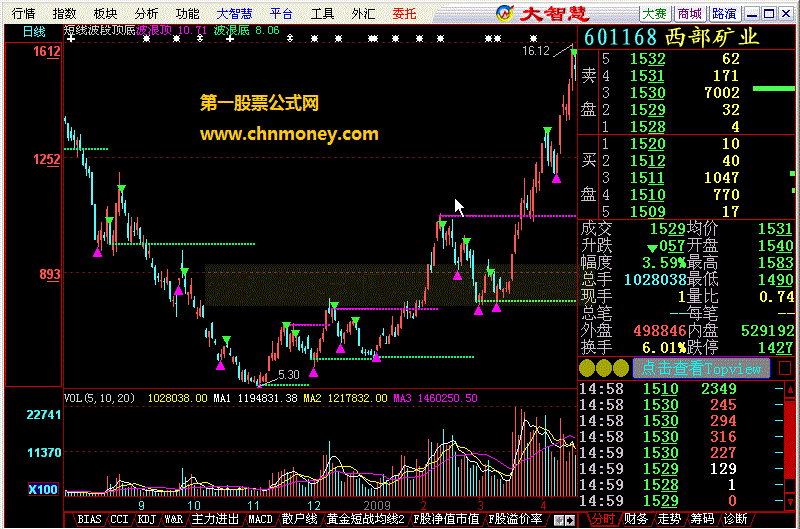This screenshot has height=529, width=800.
Task: Open the 平台 menu
Action: tap(281, 13)
